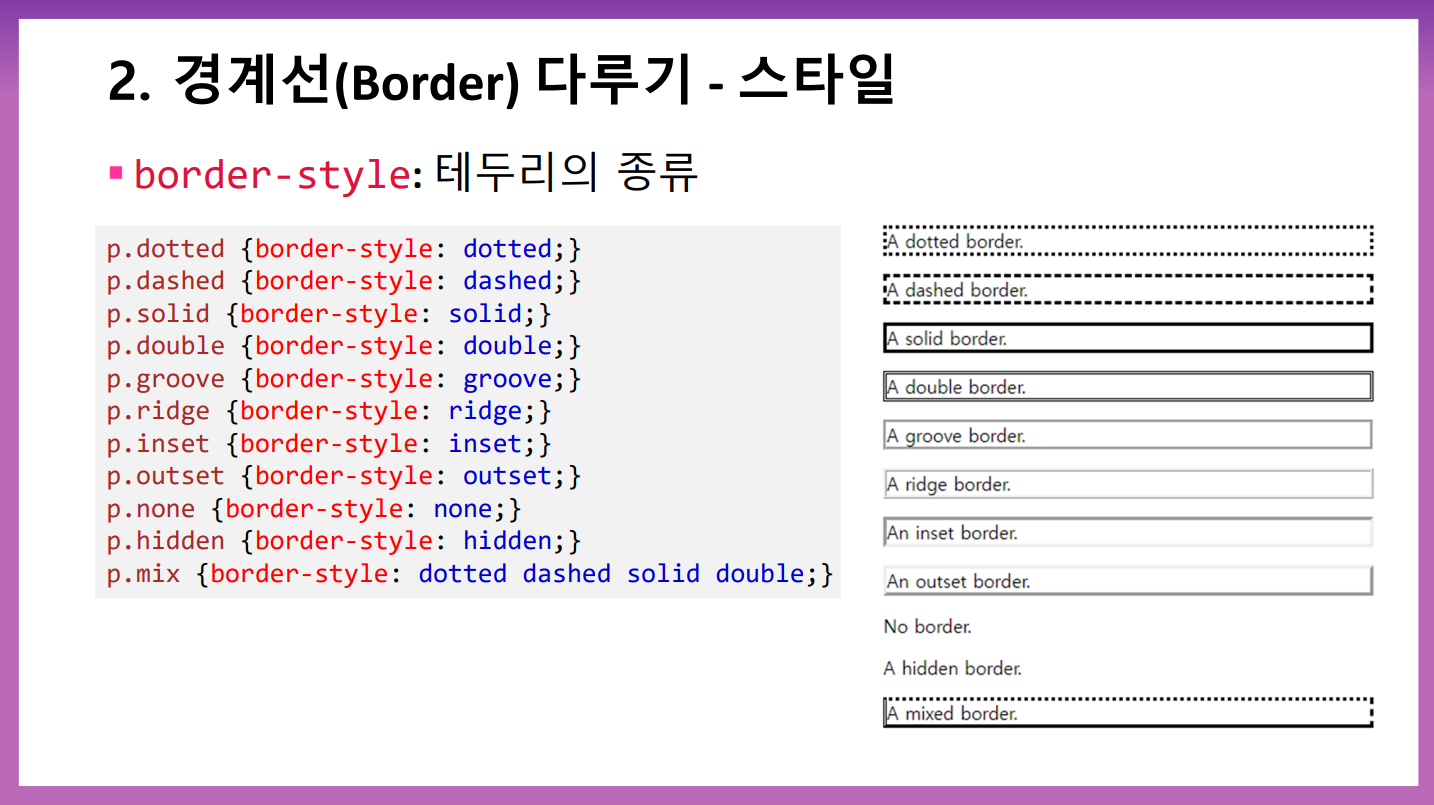Click the 'An outset border.' example box
The image size is (1434, 805).
[1128, 581]
